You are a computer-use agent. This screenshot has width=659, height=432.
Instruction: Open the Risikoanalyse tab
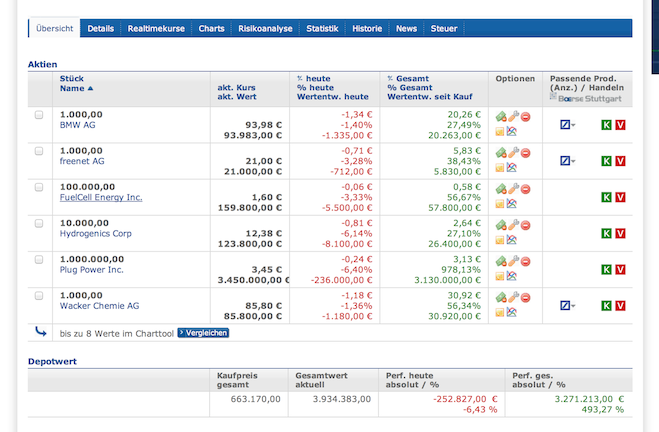tap(265, 29)
